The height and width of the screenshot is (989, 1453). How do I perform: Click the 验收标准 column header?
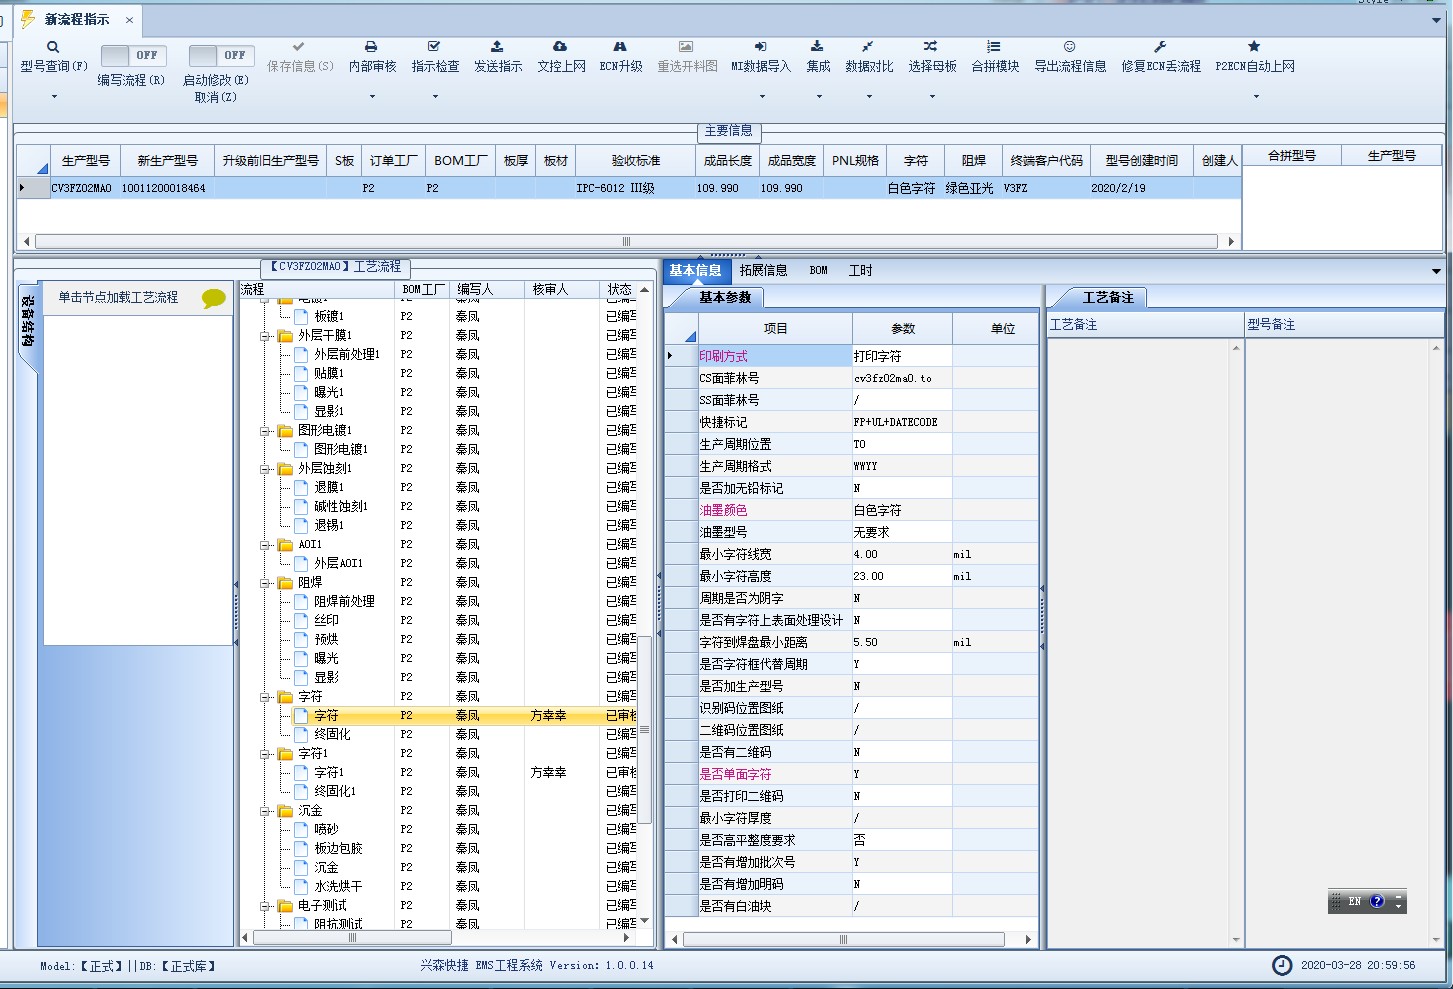pyautogui.click(x=636, y=160)
